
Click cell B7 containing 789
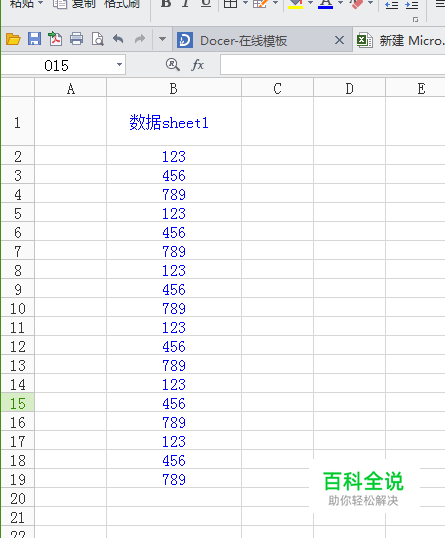(x=174, y=251)
